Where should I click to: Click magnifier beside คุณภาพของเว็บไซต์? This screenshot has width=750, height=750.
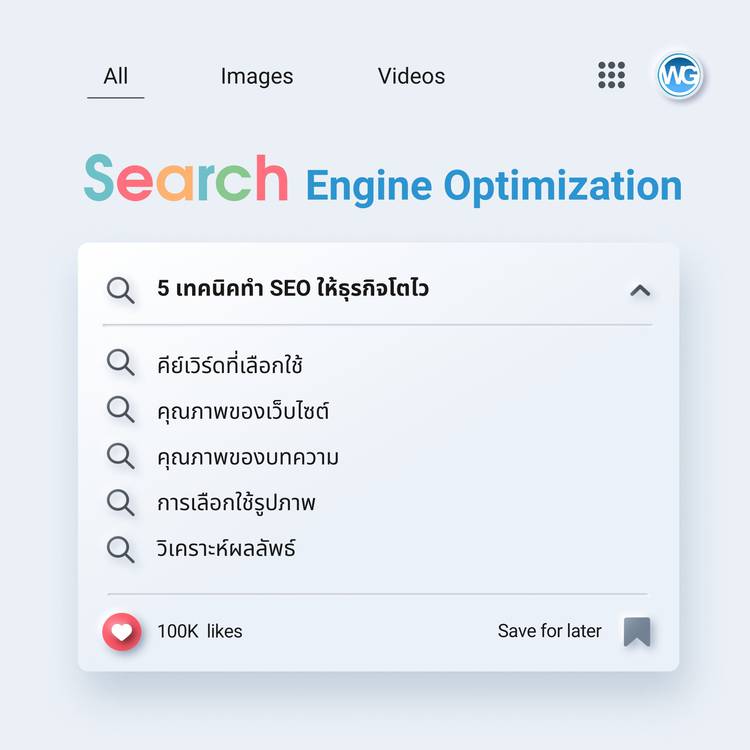121,409
